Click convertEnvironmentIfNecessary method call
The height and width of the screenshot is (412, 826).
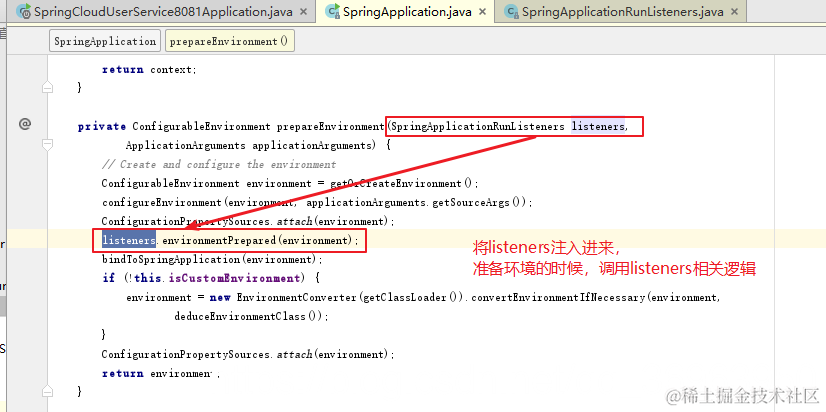pos(558,297)
